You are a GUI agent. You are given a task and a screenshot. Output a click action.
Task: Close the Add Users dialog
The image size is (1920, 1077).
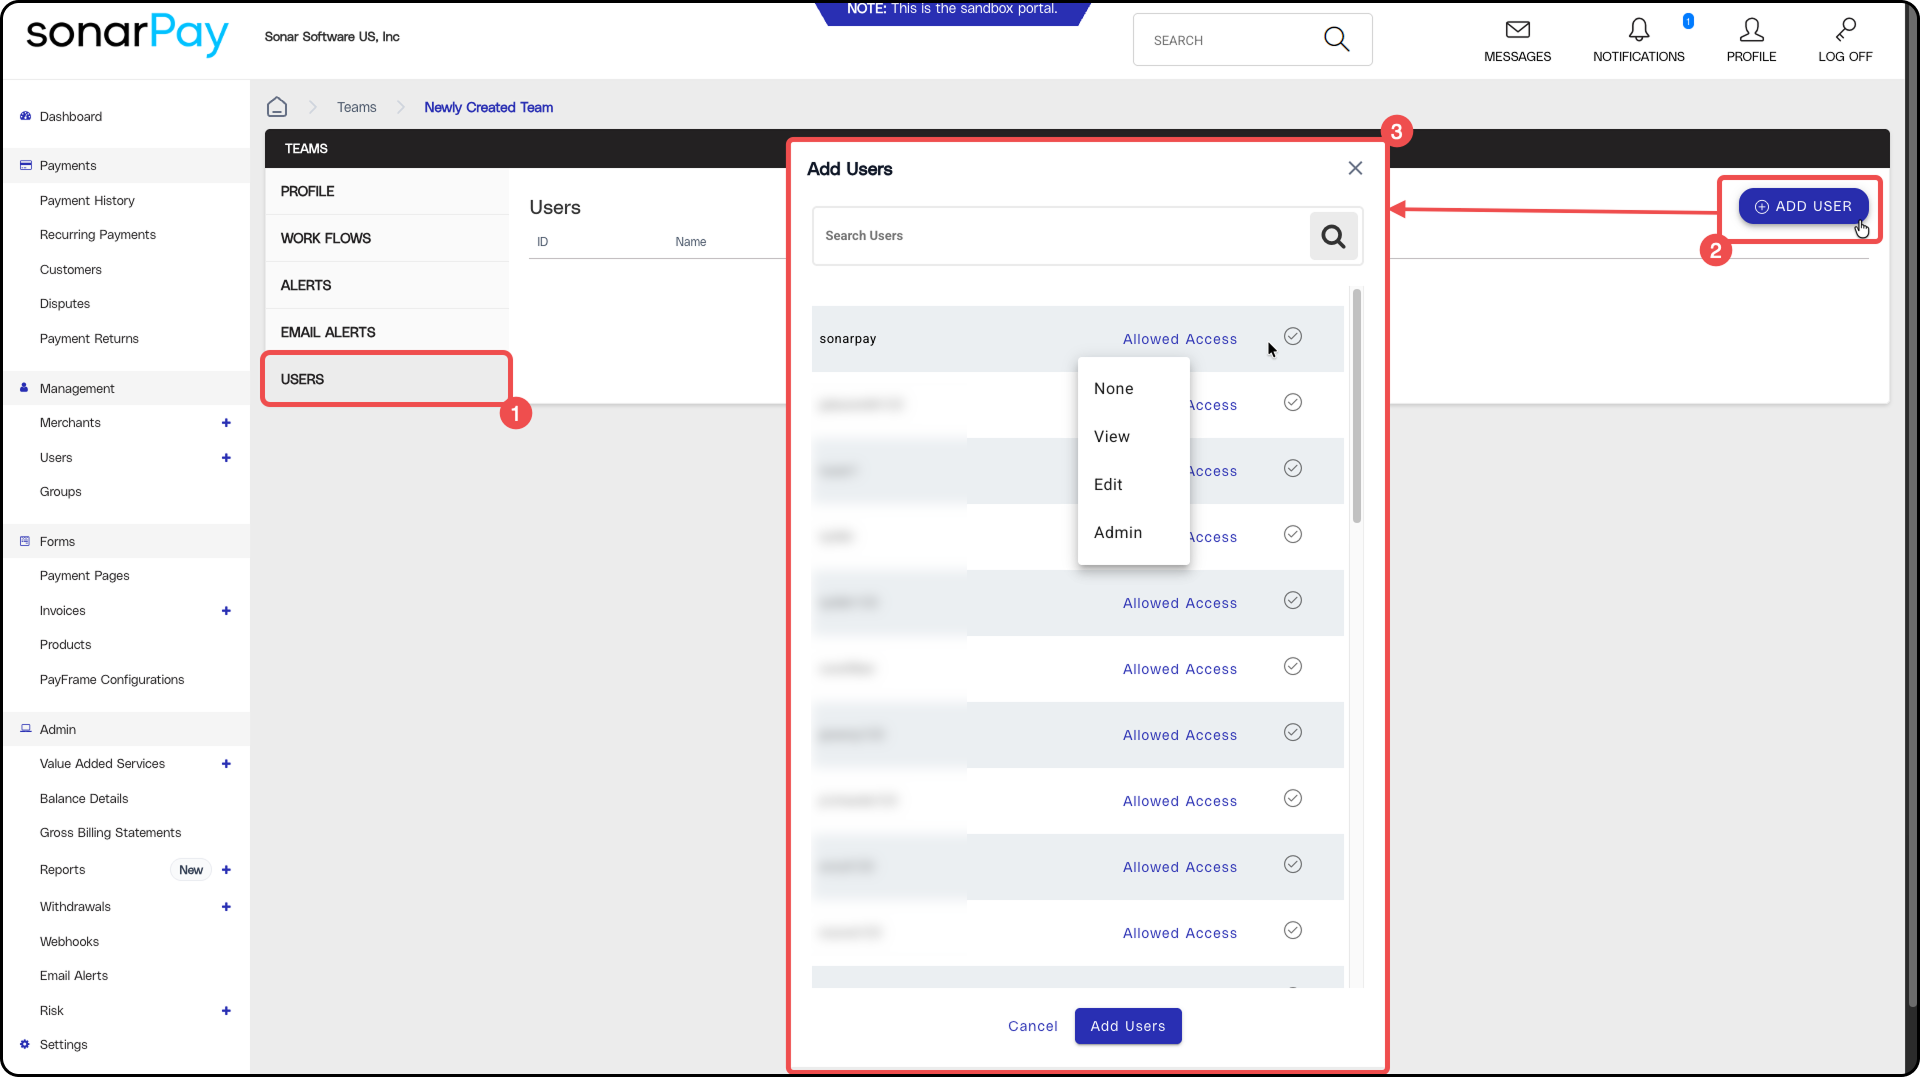pyautogui.click(x=1355, y=168)
